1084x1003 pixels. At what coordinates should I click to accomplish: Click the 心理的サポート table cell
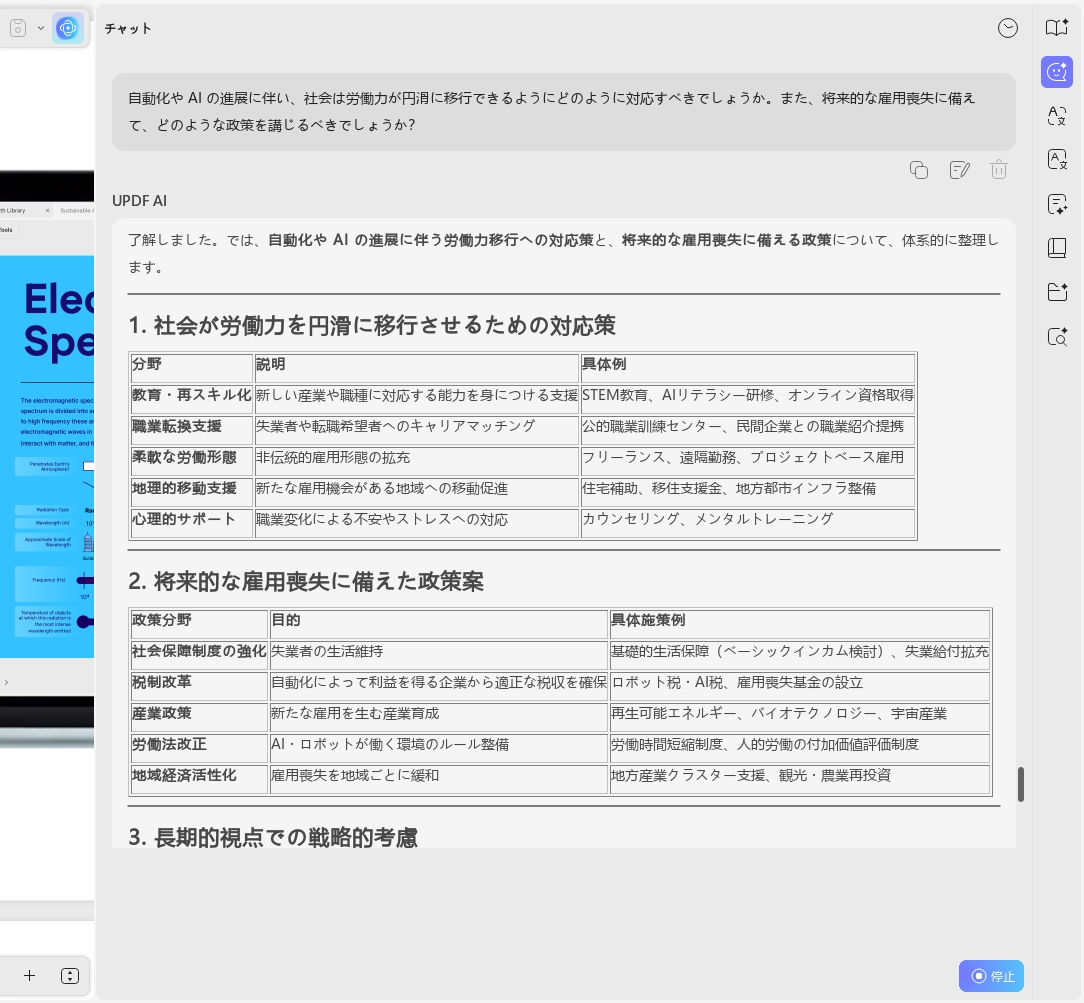[191, 522]
